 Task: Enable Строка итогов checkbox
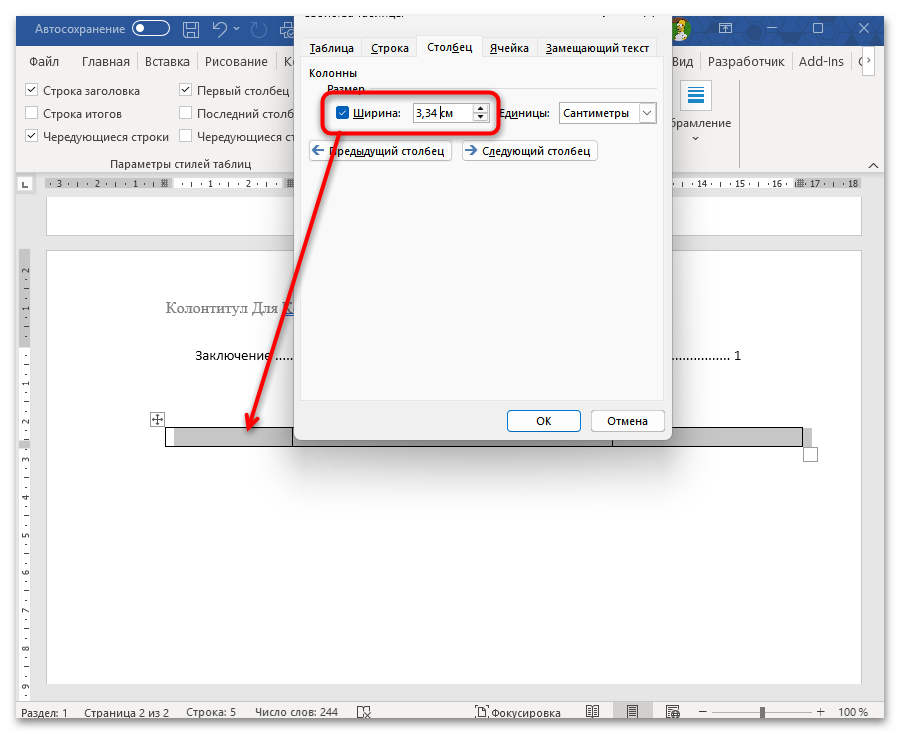click(32, 113)
